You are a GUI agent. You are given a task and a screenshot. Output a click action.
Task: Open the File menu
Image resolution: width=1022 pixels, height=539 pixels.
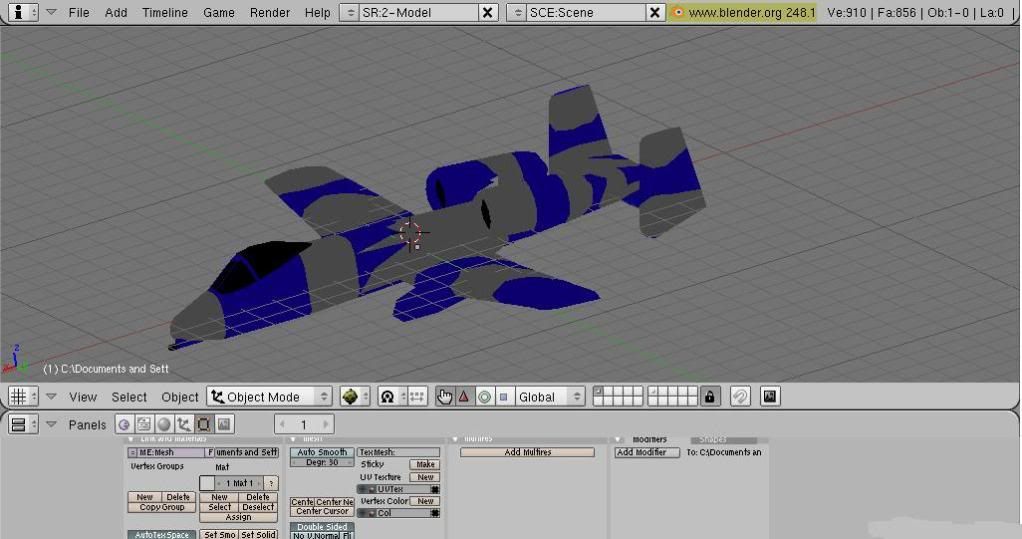click(x=79, y=12)
